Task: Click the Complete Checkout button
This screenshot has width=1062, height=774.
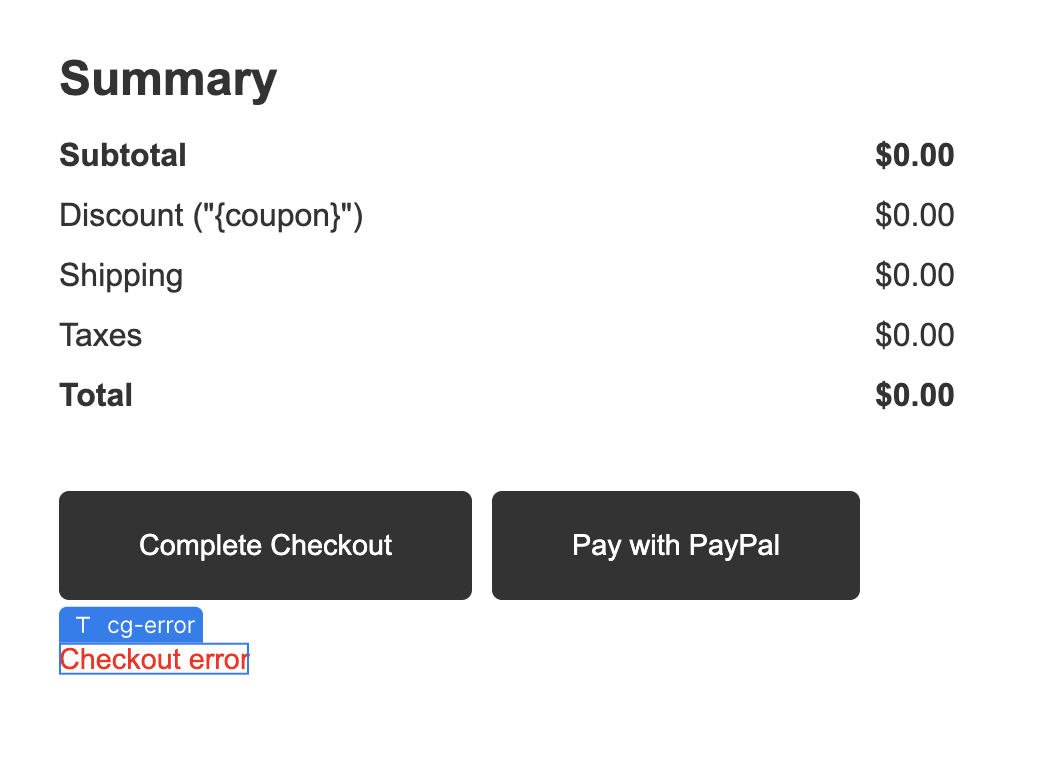Action: pos(266,545)
